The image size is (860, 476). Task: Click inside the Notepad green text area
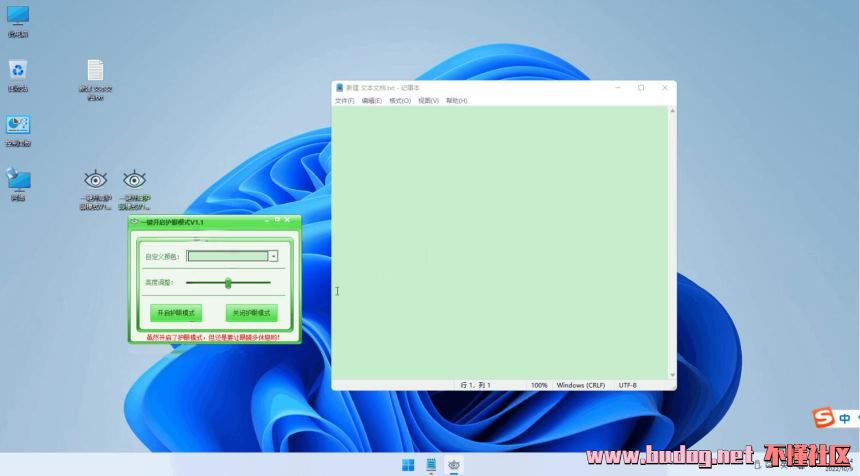coord(500,242)
